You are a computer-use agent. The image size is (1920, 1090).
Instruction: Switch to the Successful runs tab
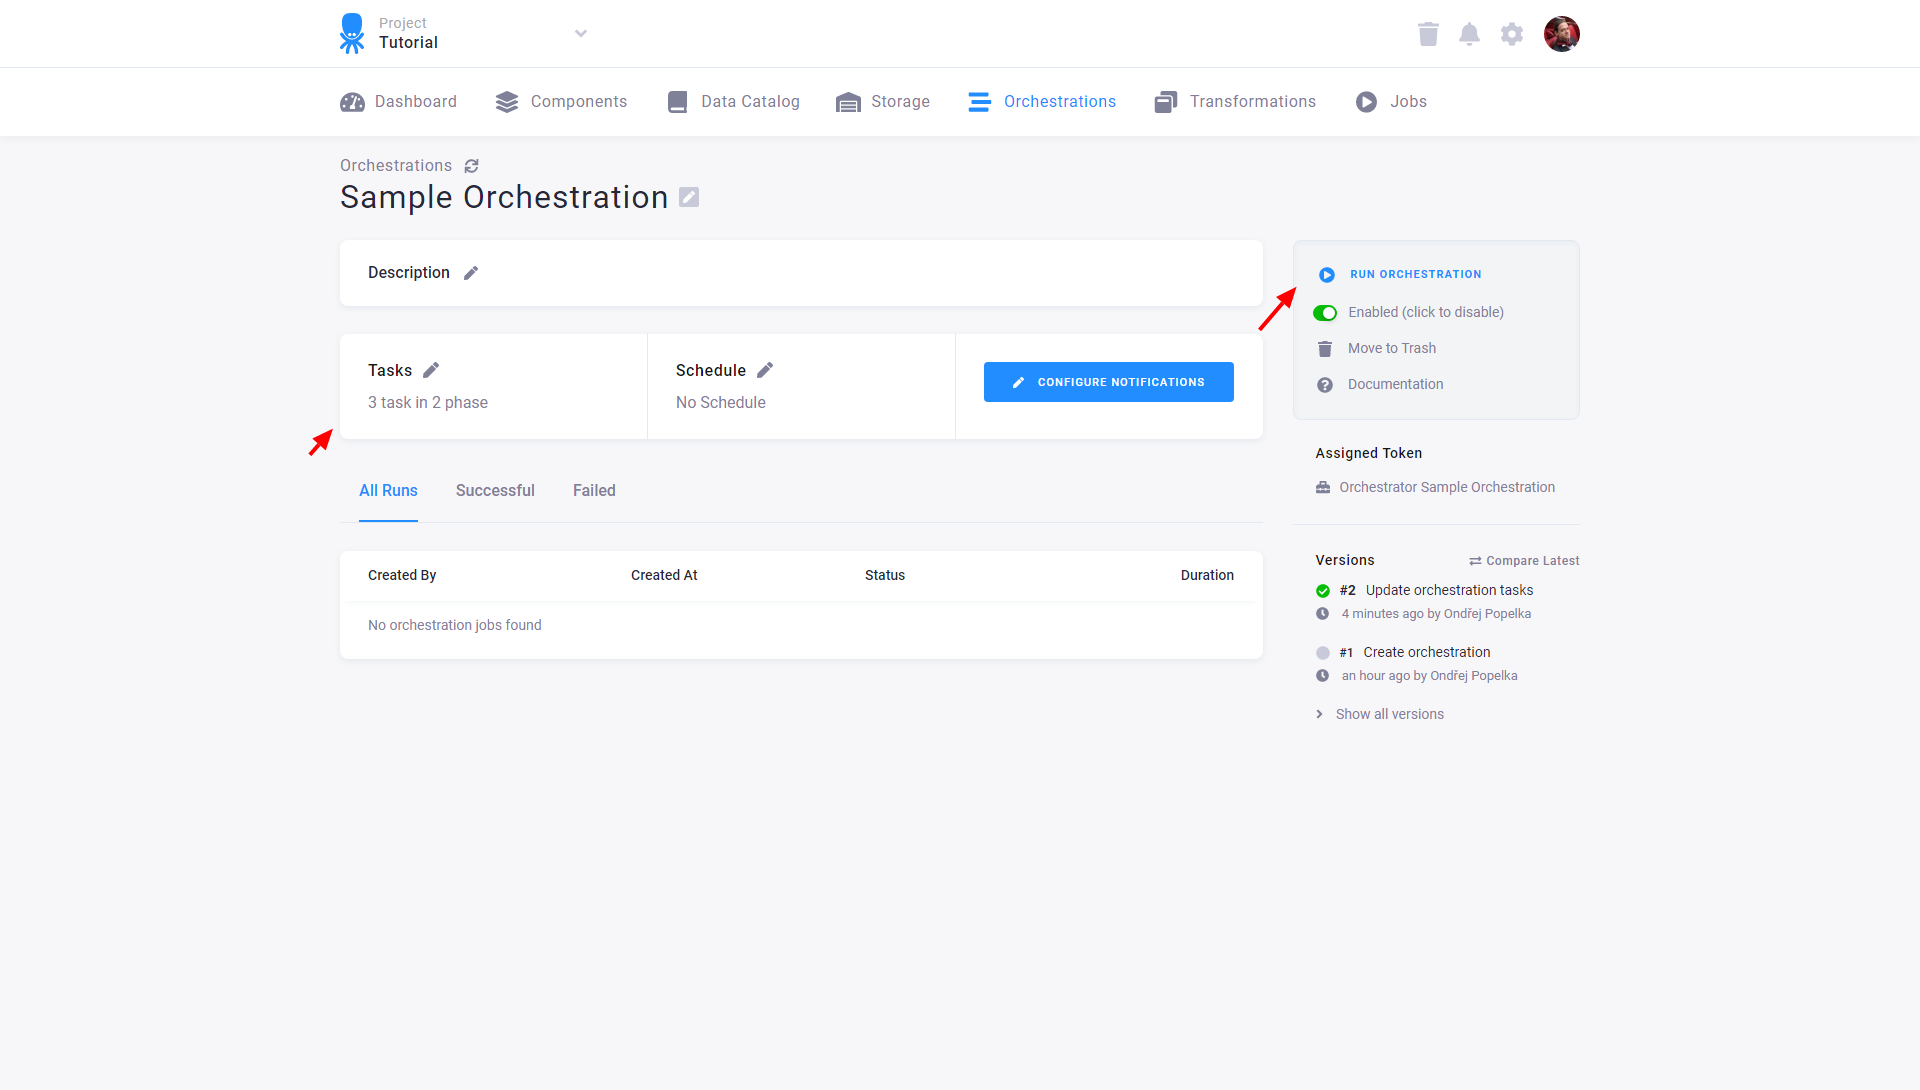(495, 490)
